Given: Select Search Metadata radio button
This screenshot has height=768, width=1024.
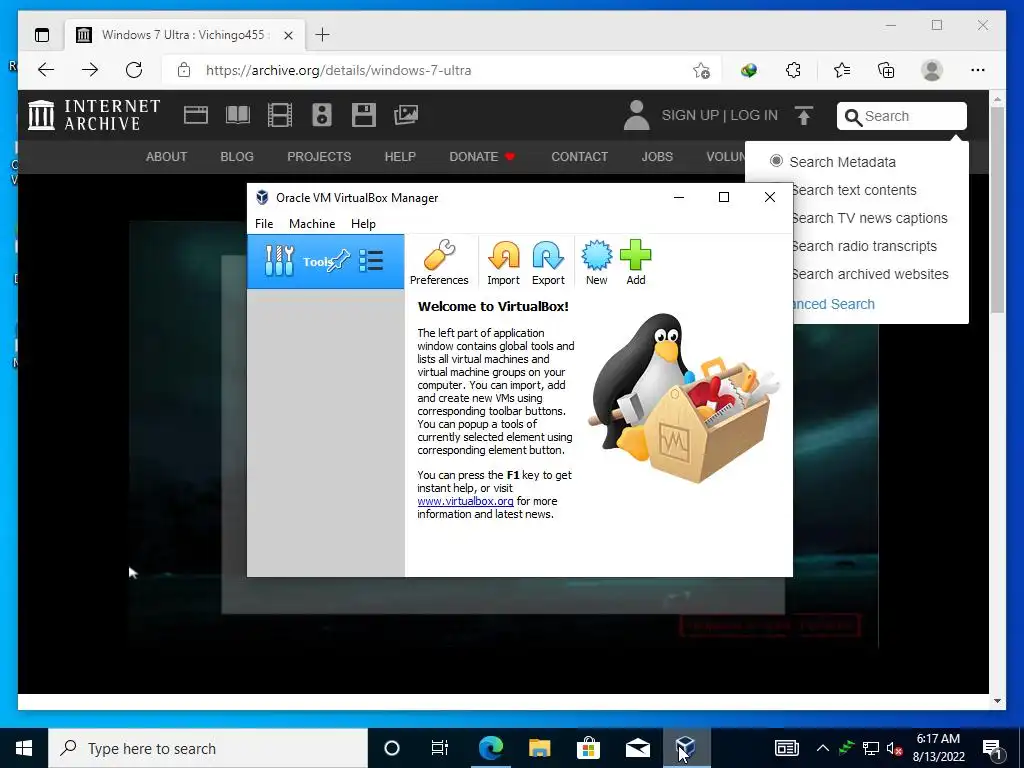Looking at the screenshot, I should coord(776,161).
